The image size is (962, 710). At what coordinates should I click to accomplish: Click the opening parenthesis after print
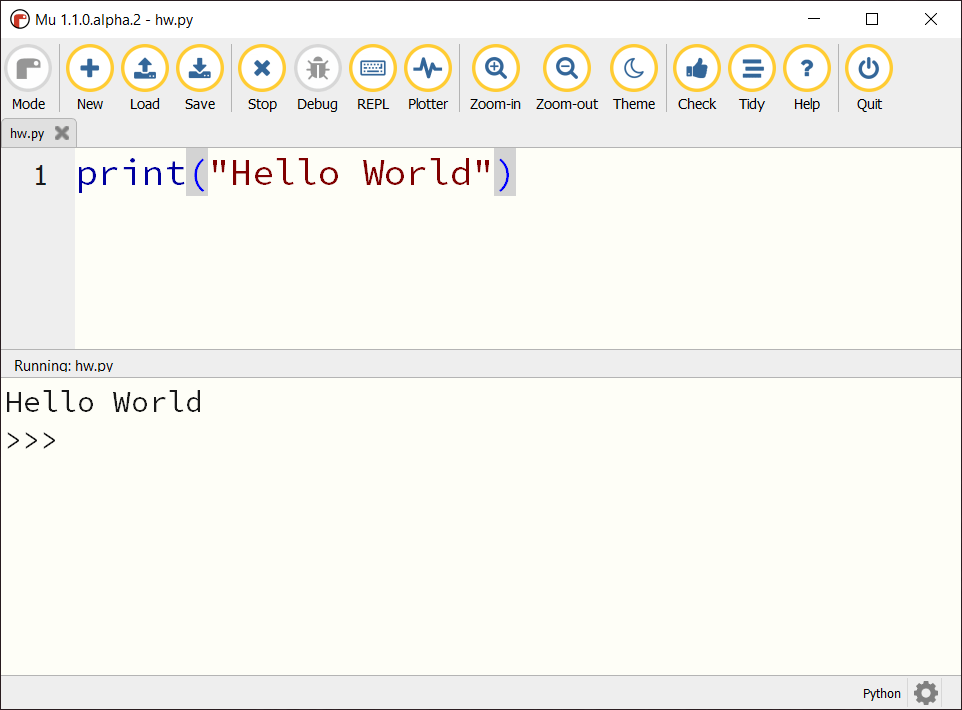(198, 173)
